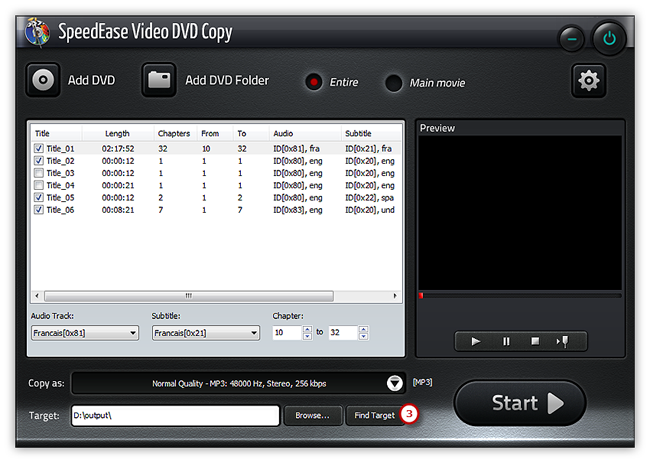This screenshot has width=650, height=463.
Task: Pause the preview video
Action: click(x=506, y=341)
